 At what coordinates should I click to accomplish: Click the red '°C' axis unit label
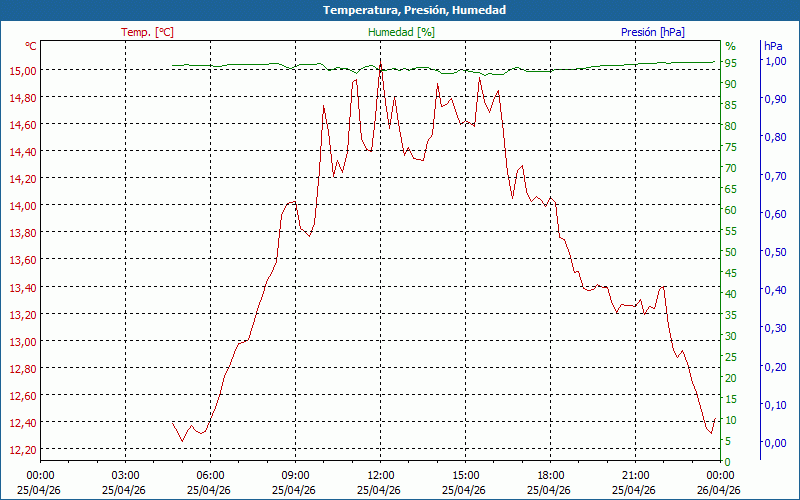pos(31,46)
